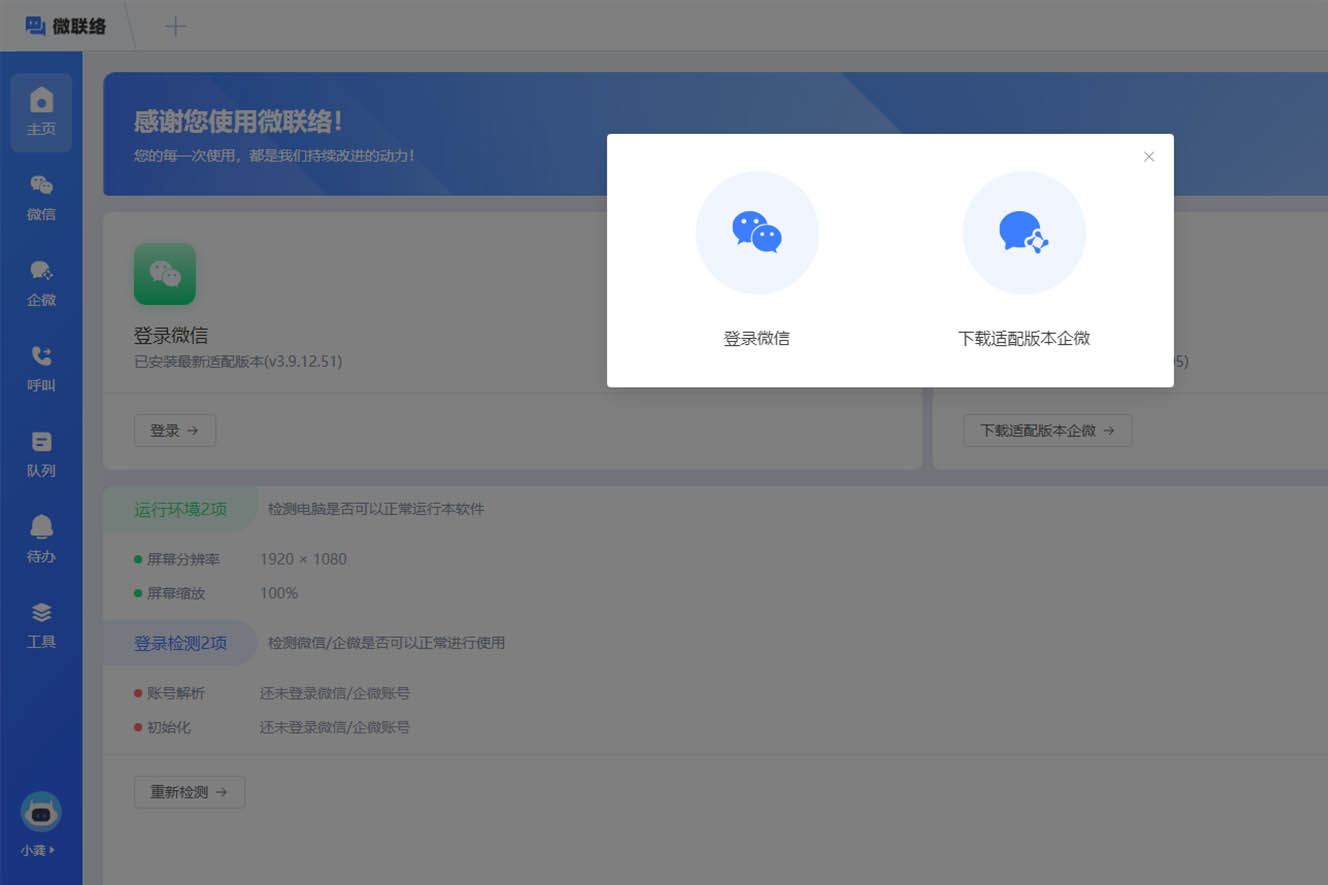Click 还未登录微信/企微账号 text beside 初始化

pos(335,727)
